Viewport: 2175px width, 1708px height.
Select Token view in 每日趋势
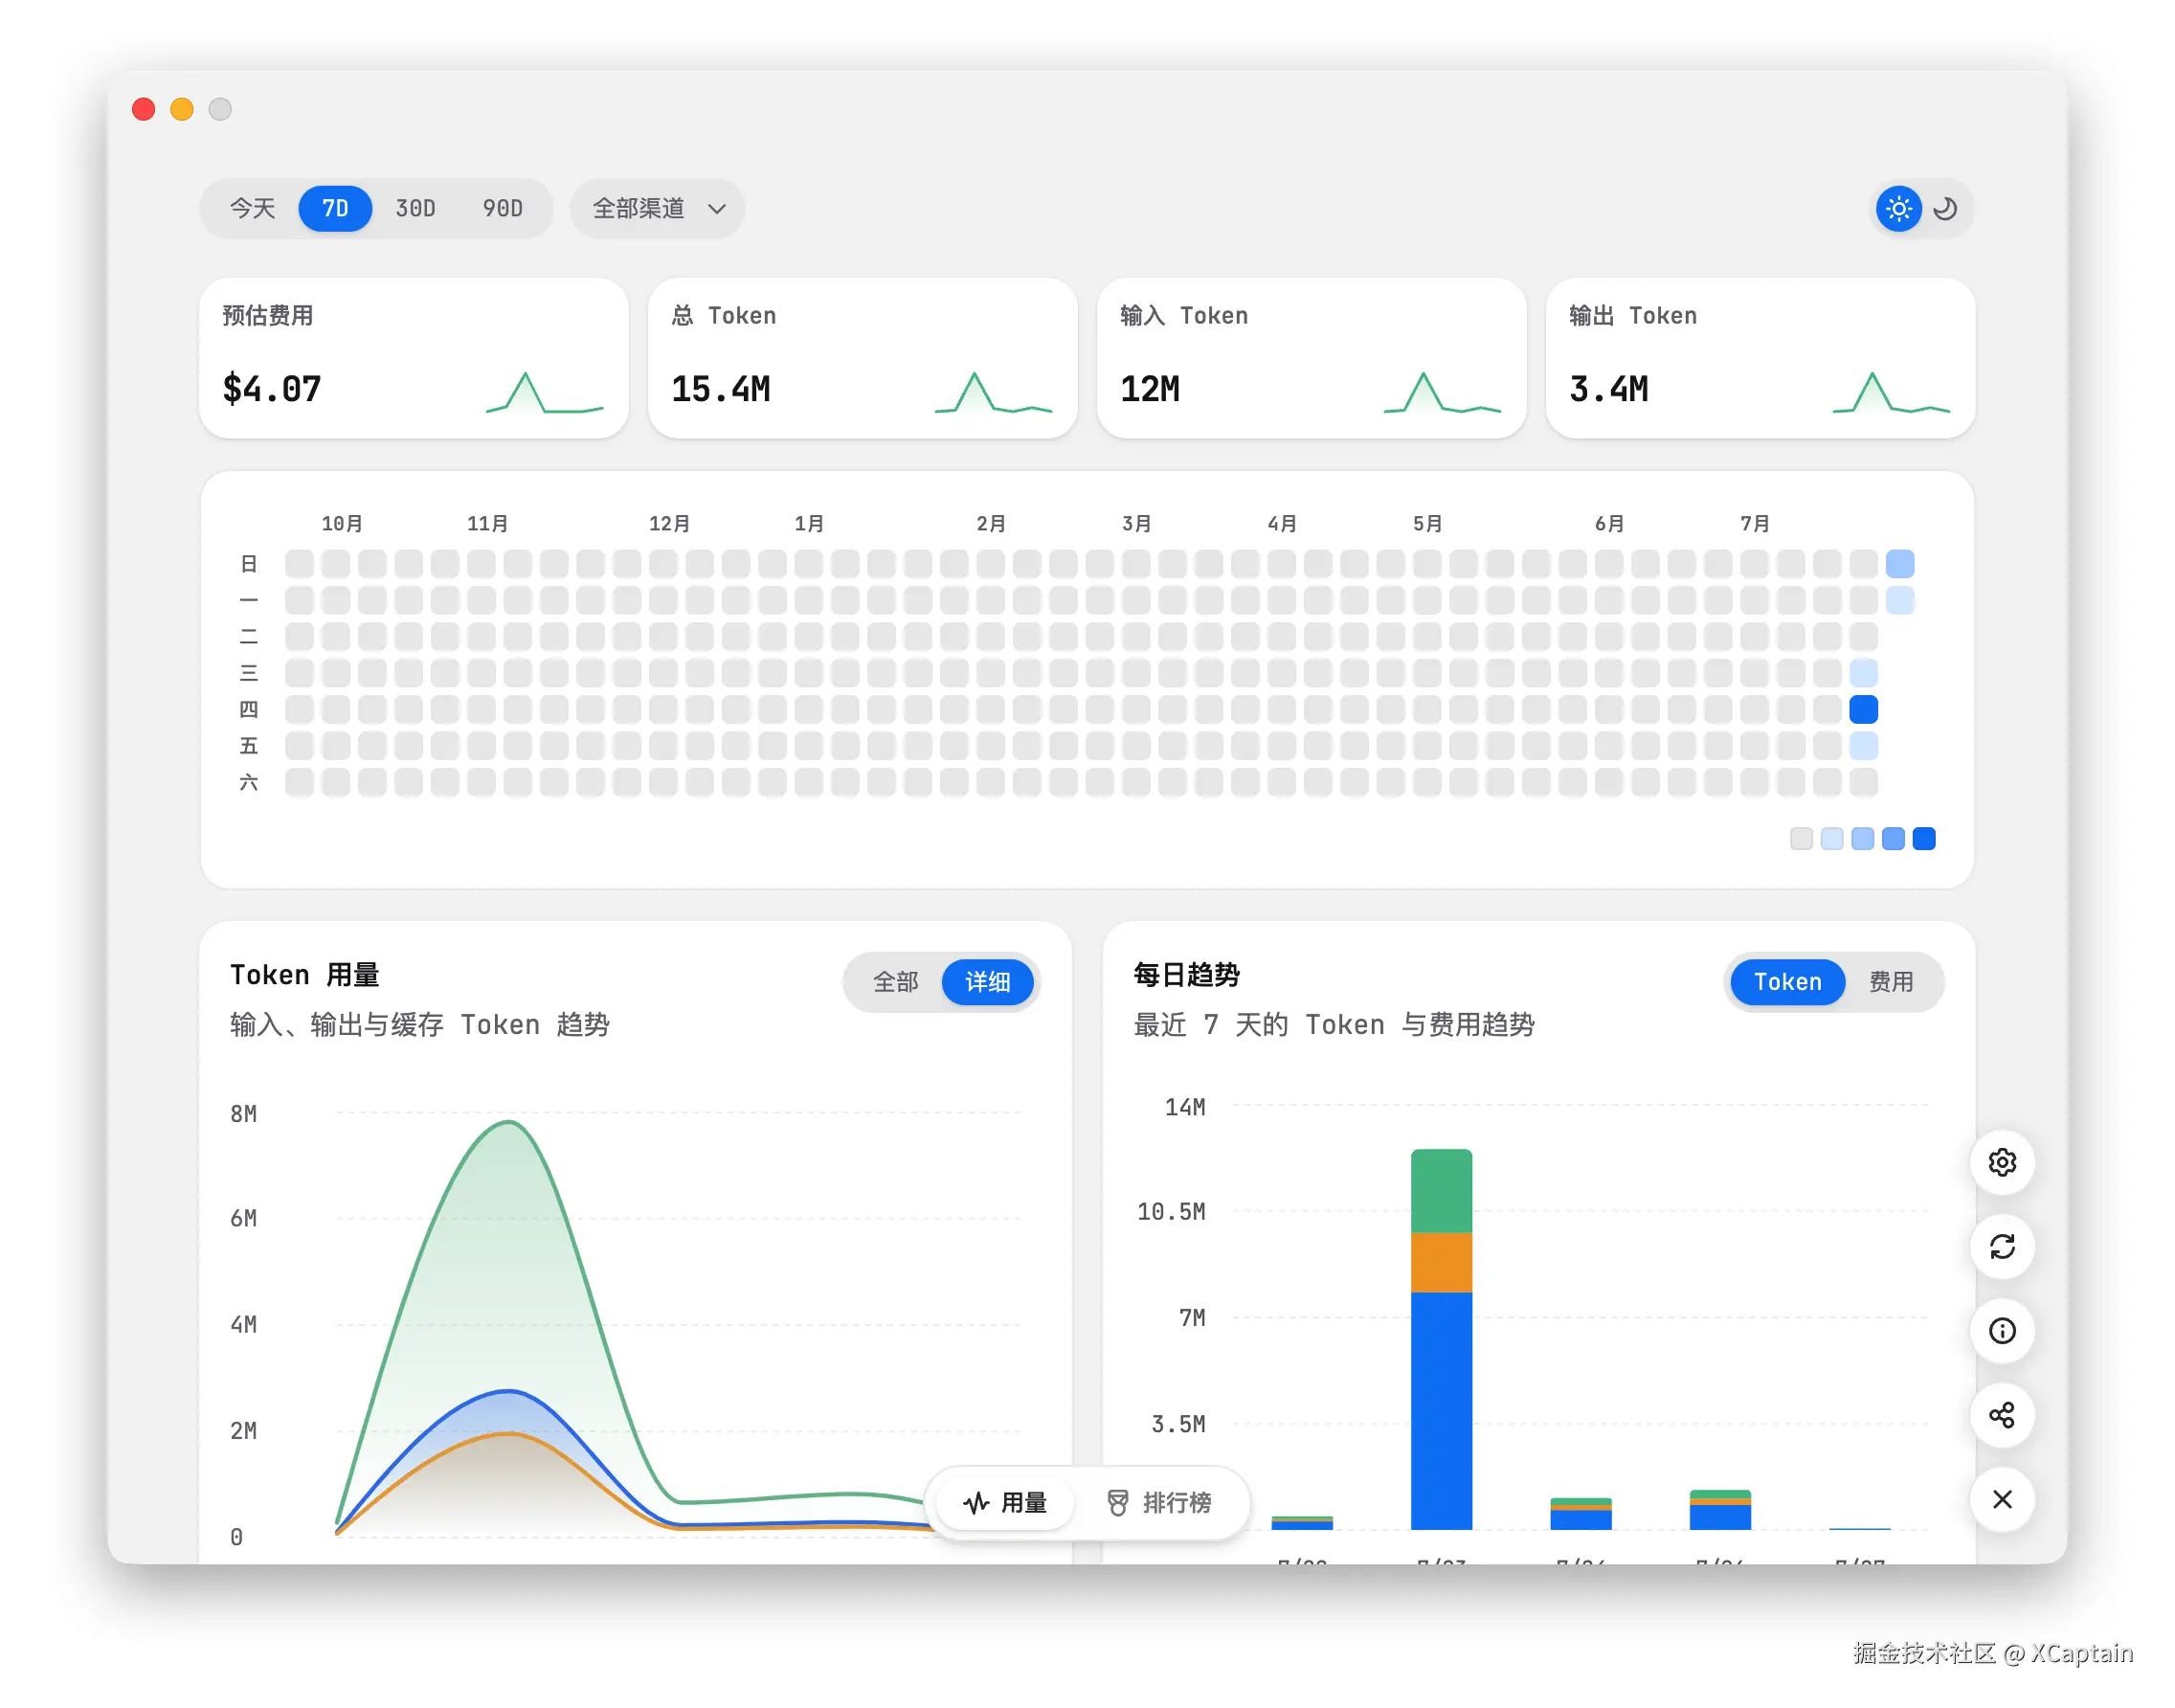tap(1787, 982)
